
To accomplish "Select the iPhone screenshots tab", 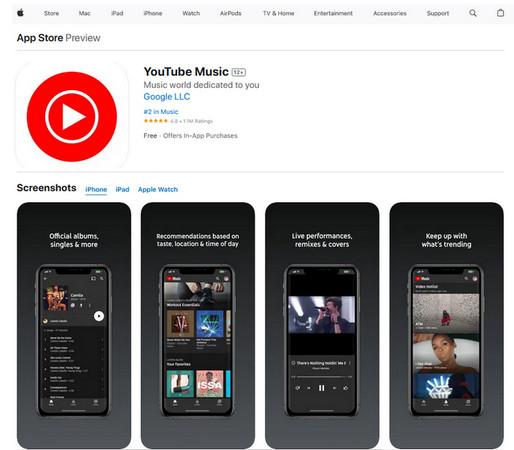I will pos(96,189).
